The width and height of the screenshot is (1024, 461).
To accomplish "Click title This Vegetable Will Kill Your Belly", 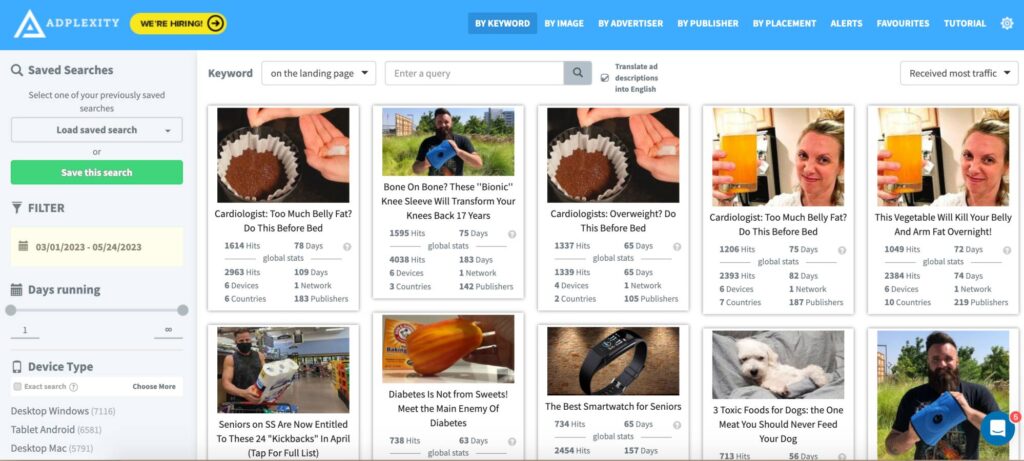I will click(942, 225).
